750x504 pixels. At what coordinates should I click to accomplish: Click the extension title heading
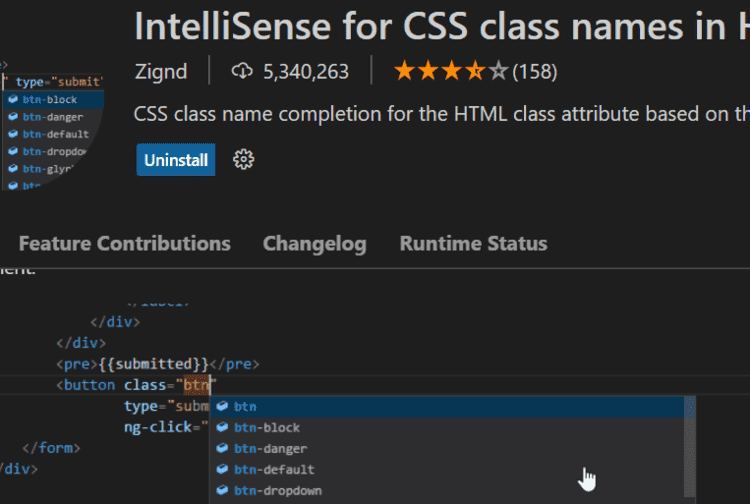441,26
